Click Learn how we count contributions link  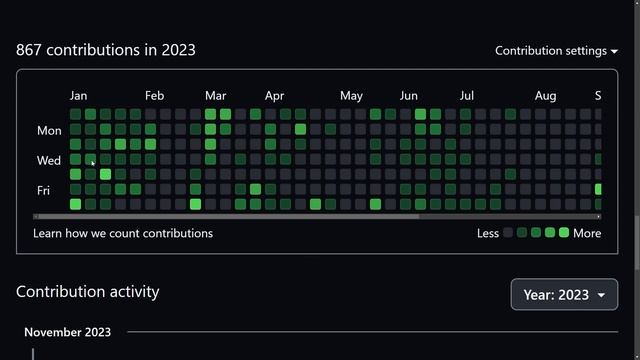(123, 233)
